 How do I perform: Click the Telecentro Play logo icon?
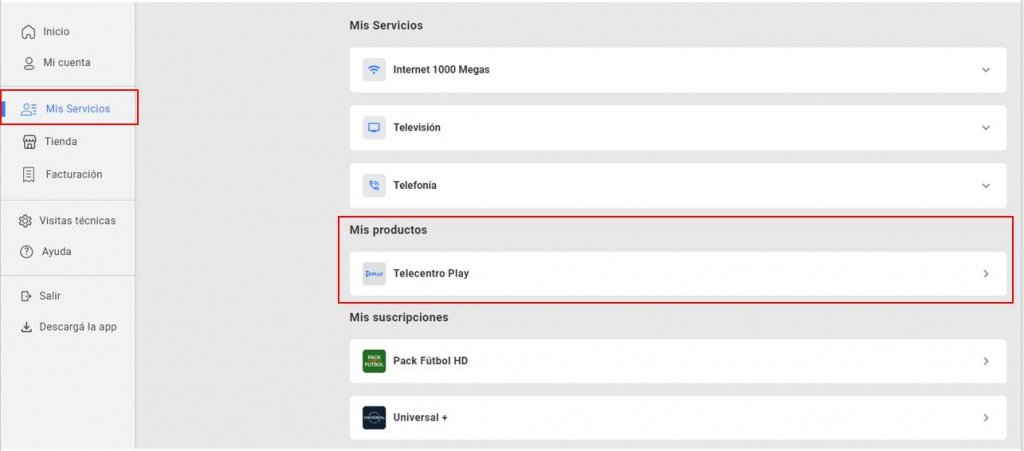[x=374, y=274]
